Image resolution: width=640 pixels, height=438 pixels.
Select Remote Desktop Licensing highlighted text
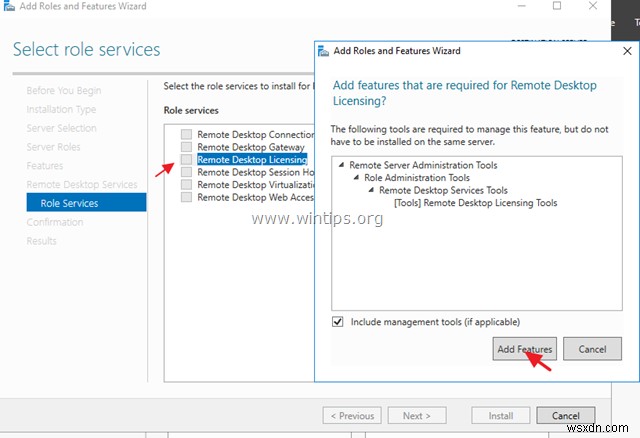(x=252, y=160)
